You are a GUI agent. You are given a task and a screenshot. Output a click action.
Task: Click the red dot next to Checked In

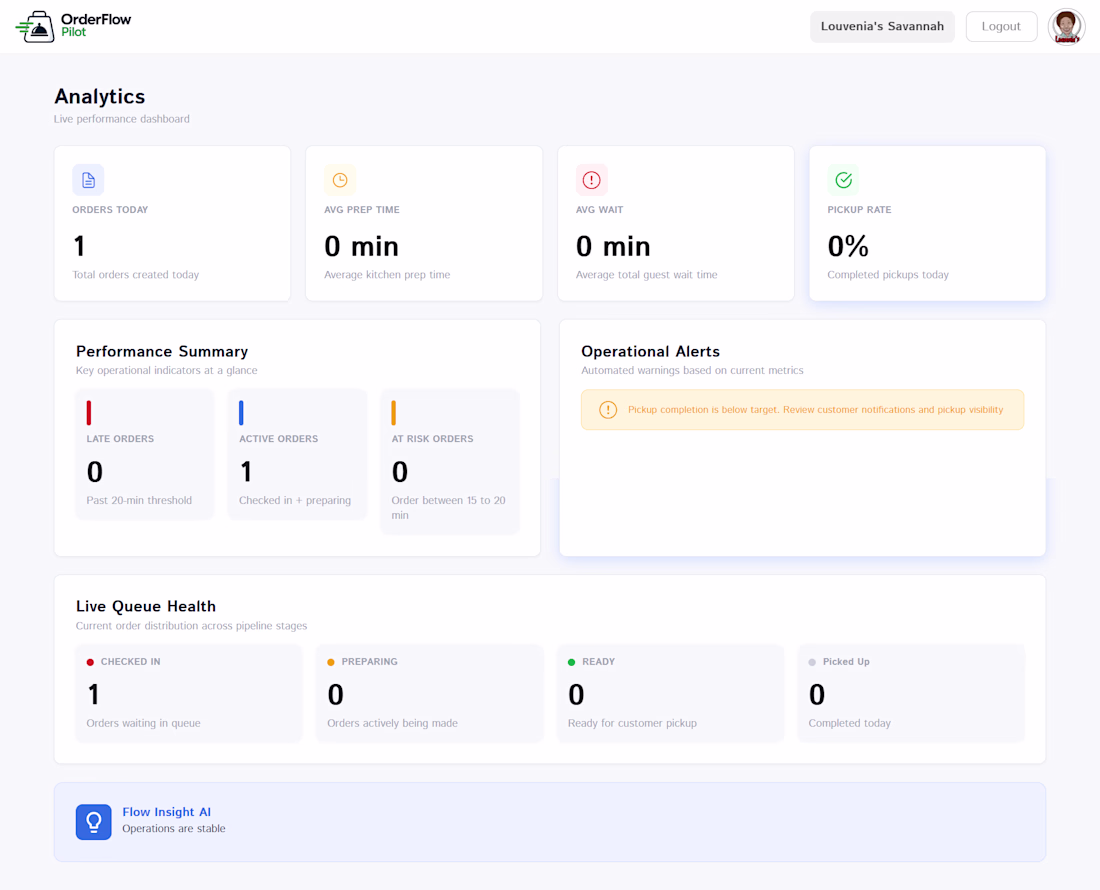[x=90, y=662]
